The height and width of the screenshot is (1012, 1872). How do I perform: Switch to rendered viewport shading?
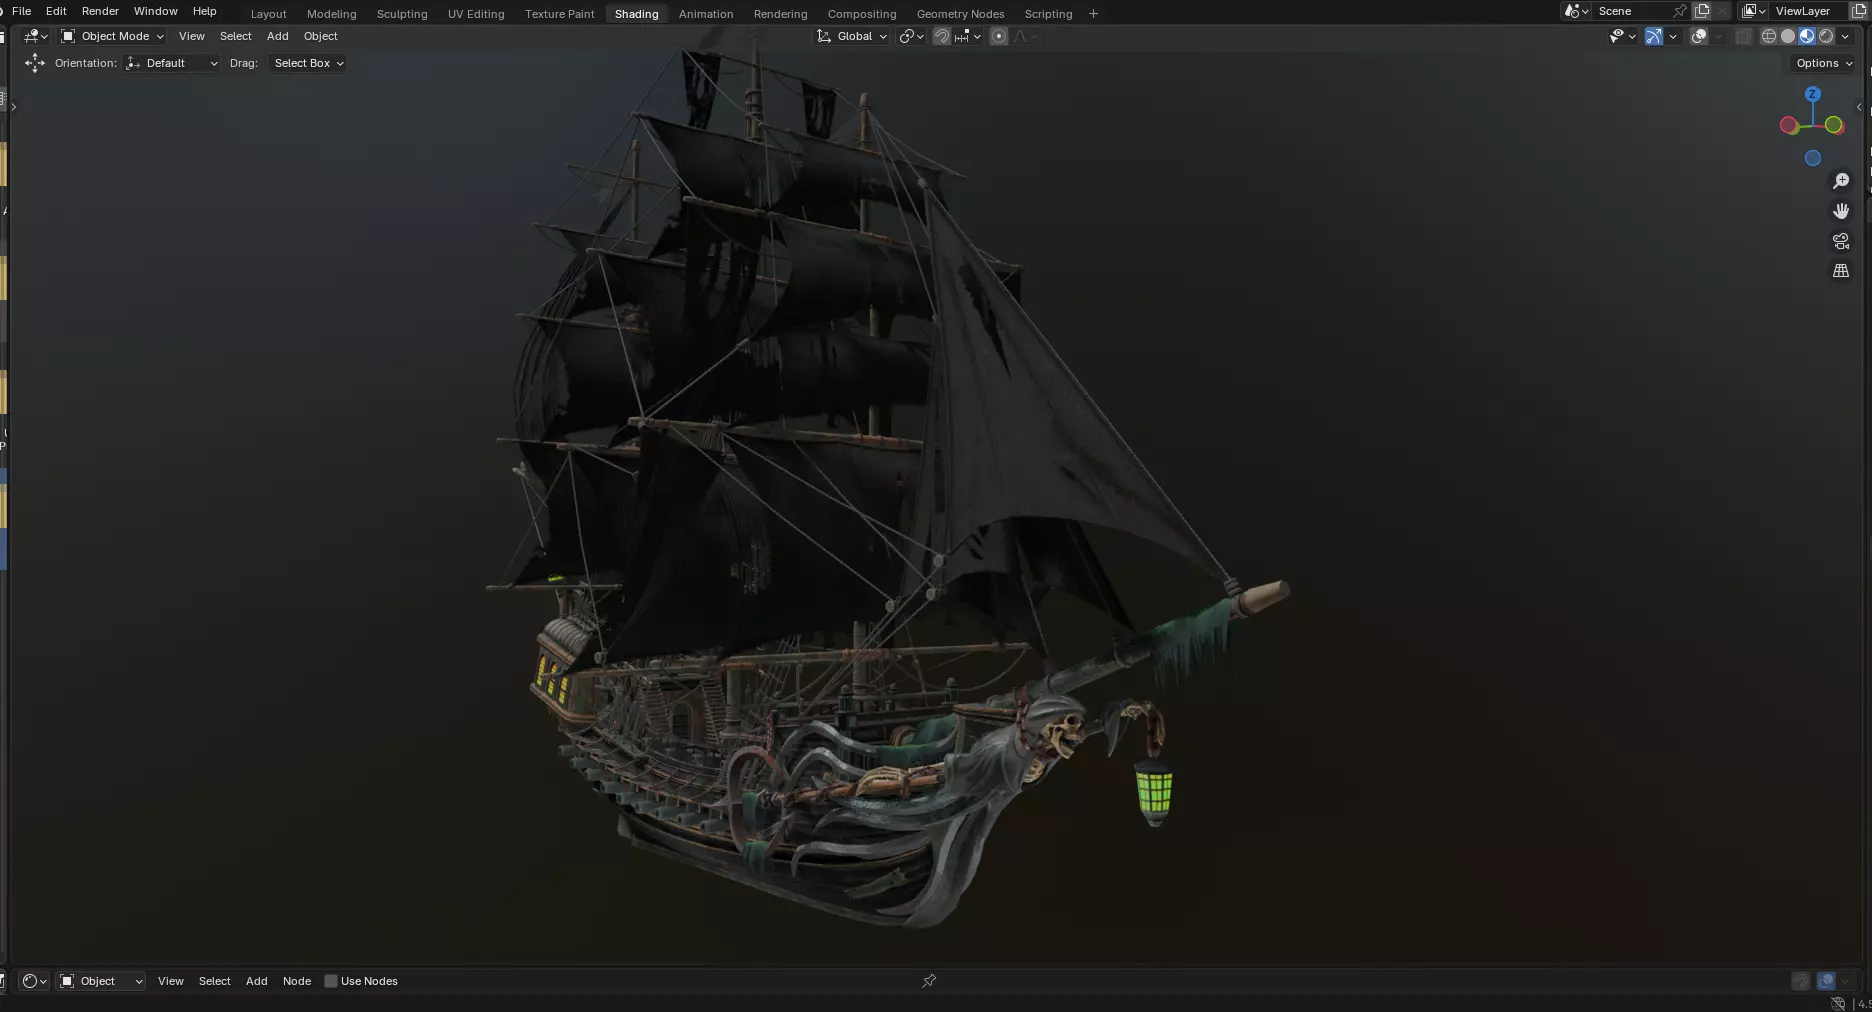(1826, 36)
